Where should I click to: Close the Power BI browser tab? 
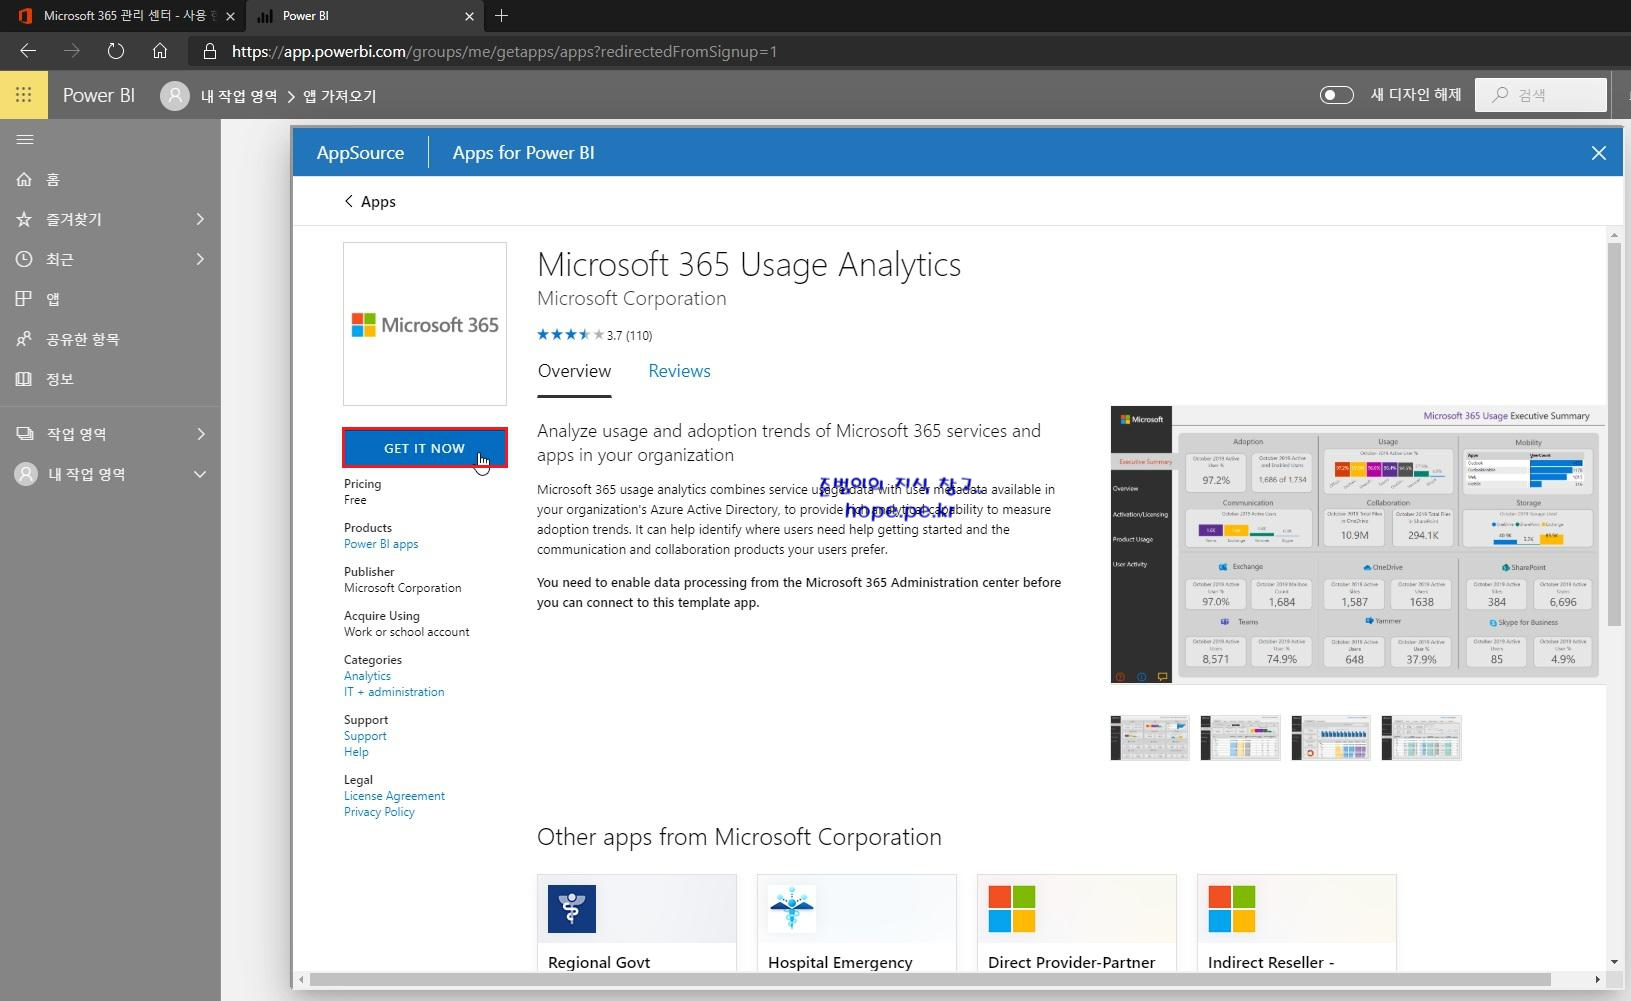470,16
